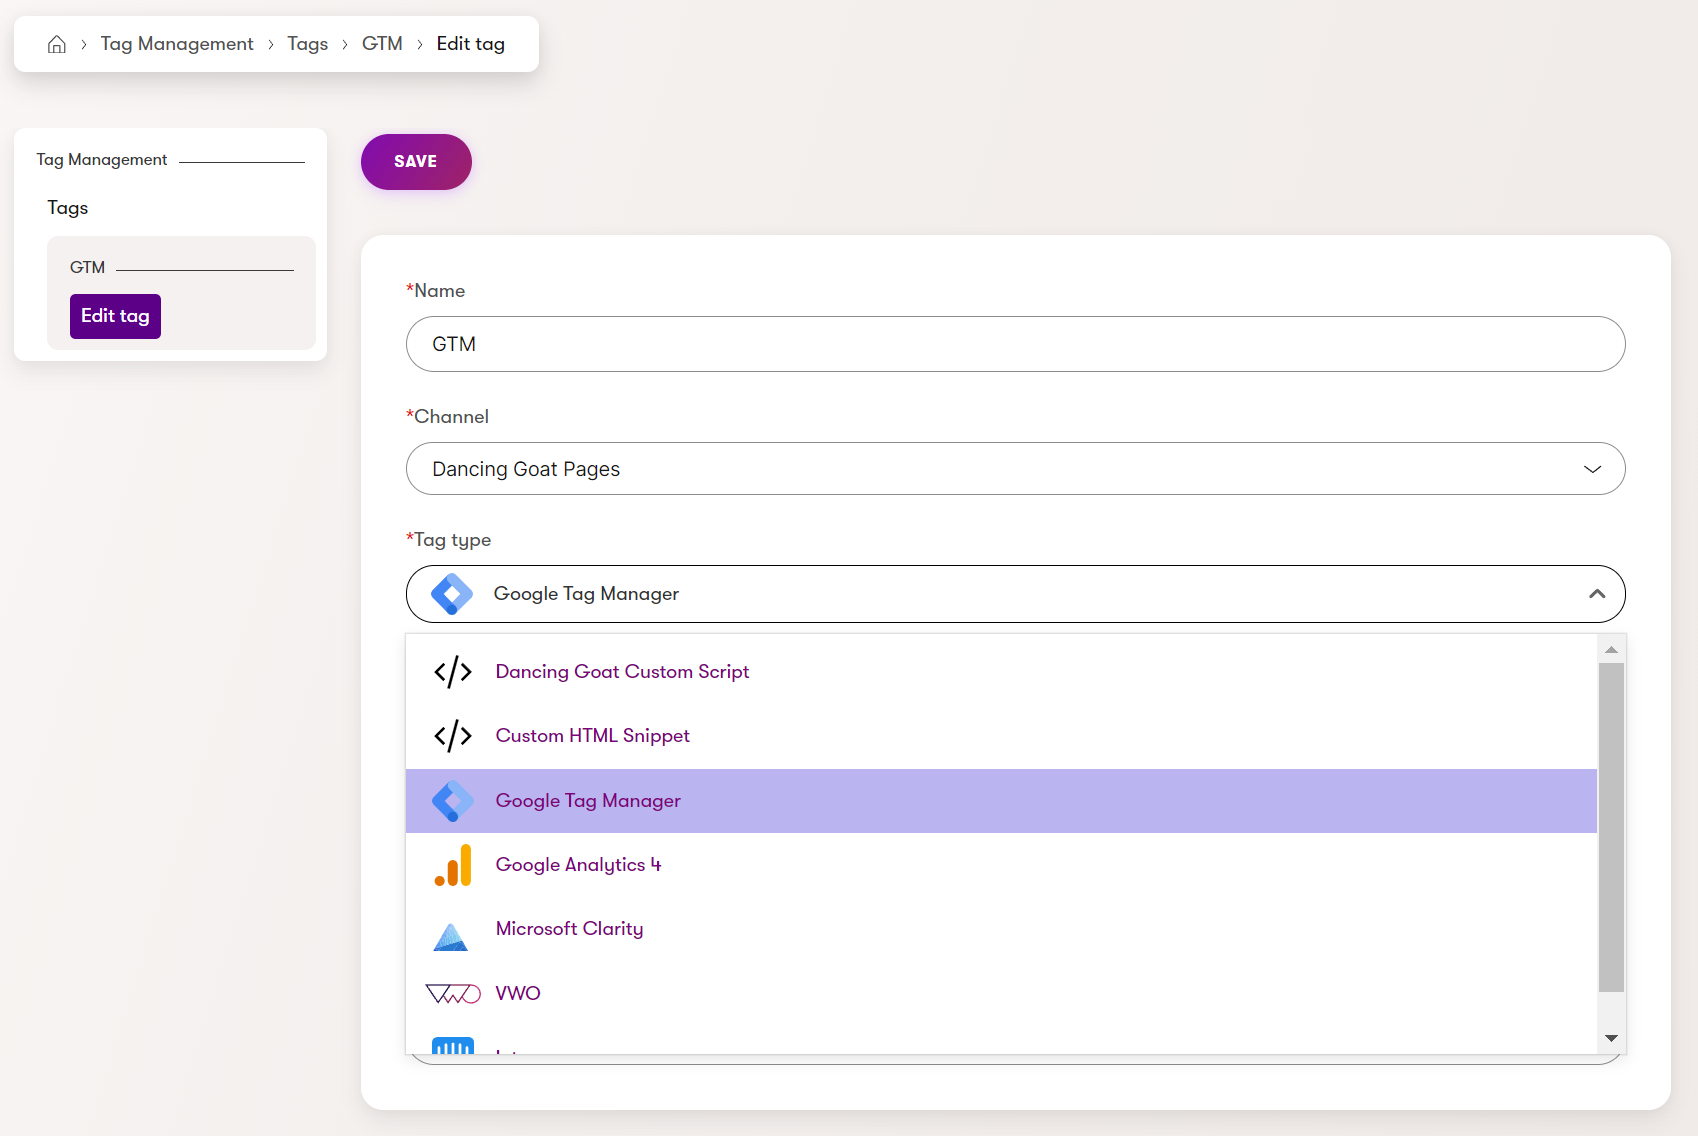Click the dropdown list scroll-up arrow

[x=1611, y=650]
